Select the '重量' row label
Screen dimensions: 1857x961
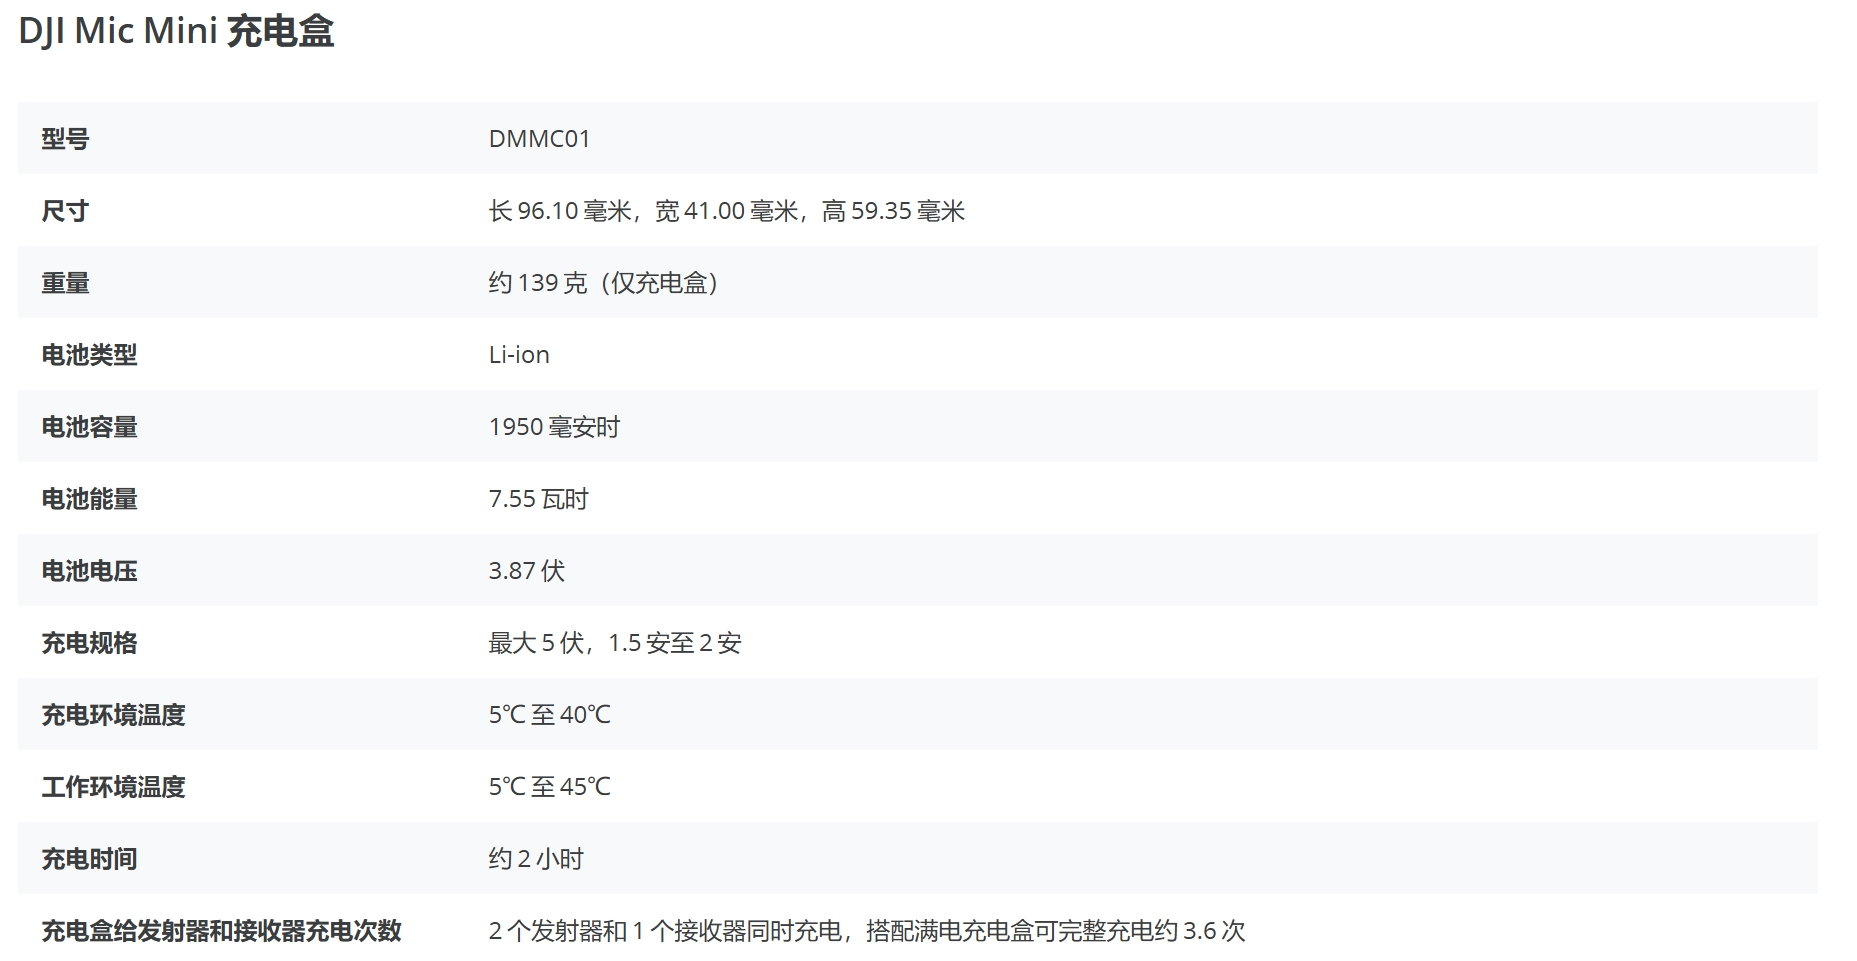coord(65,283)
